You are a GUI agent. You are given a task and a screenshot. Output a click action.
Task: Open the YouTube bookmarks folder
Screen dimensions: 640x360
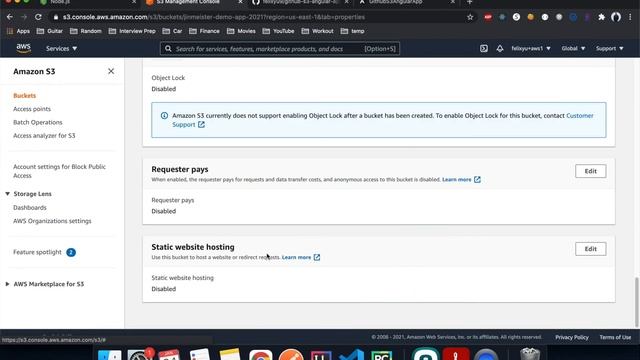(279, 31)
